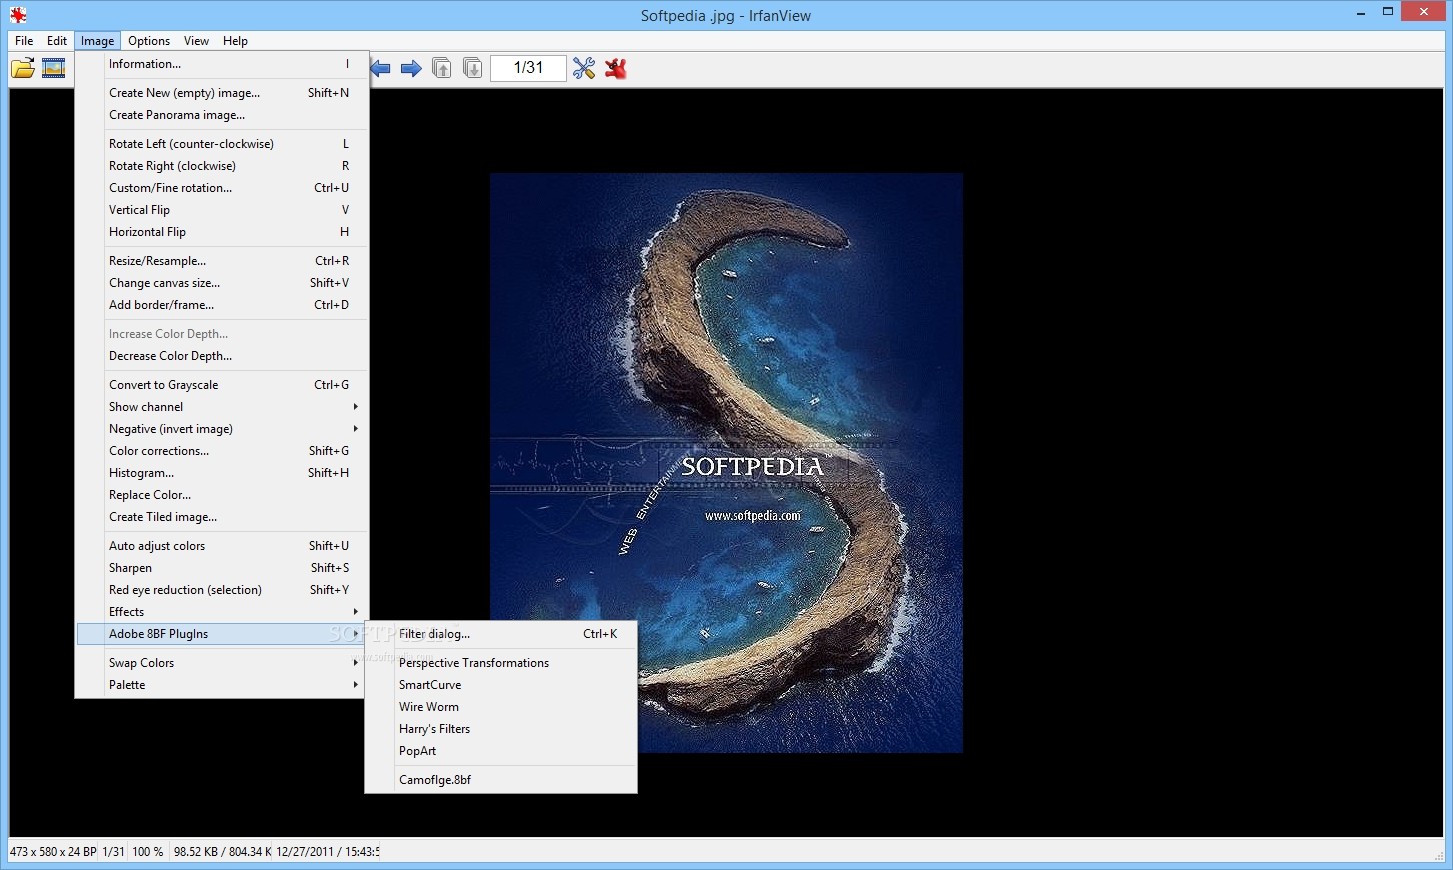Click status bar zoom "100 %"
Image resolution: width=1453 pixels, height=870 pixels.
148,852
